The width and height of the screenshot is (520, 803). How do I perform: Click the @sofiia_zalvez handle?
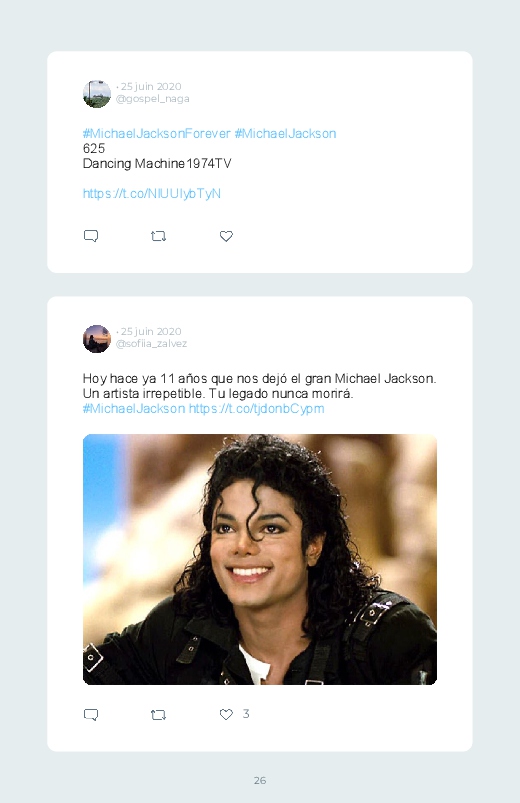151,344
